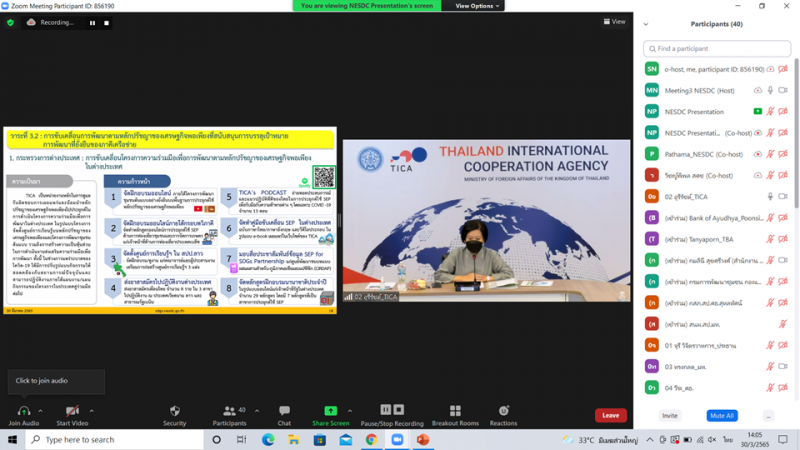Start video with the camera icon
The image size is (800, 450).
point(72,411)
